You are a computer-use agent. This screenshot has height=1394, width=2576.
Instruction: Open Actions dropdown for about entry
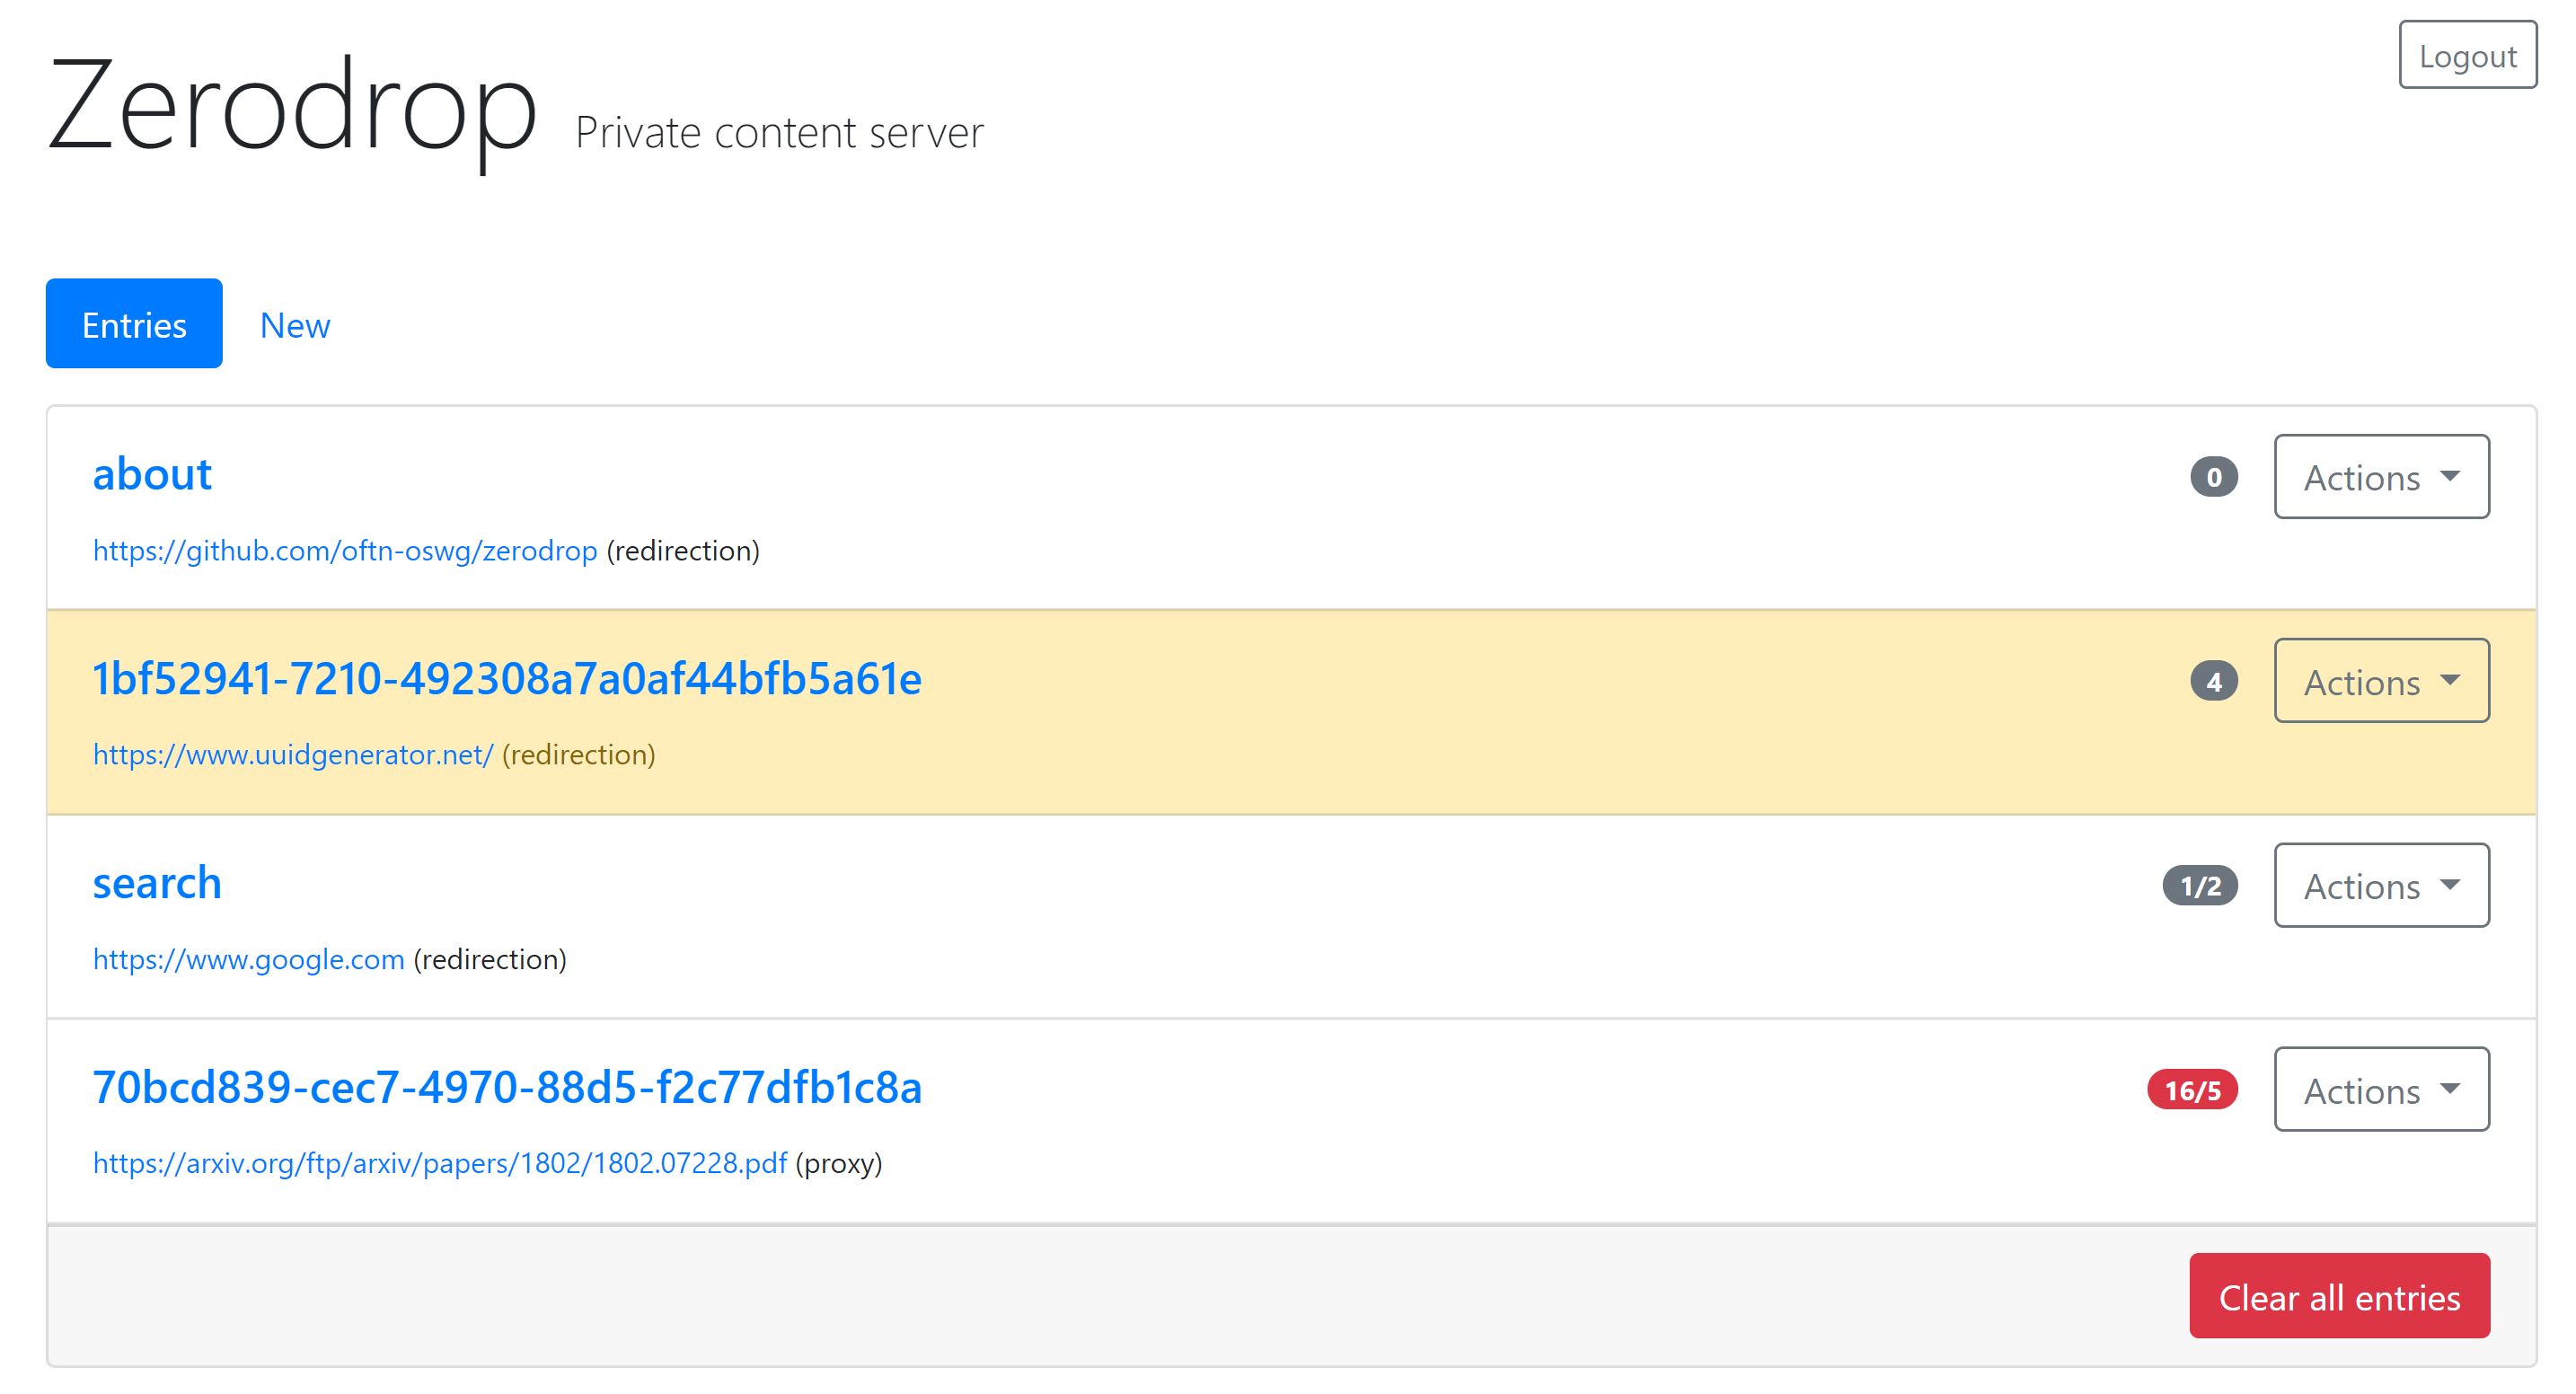2380,477
